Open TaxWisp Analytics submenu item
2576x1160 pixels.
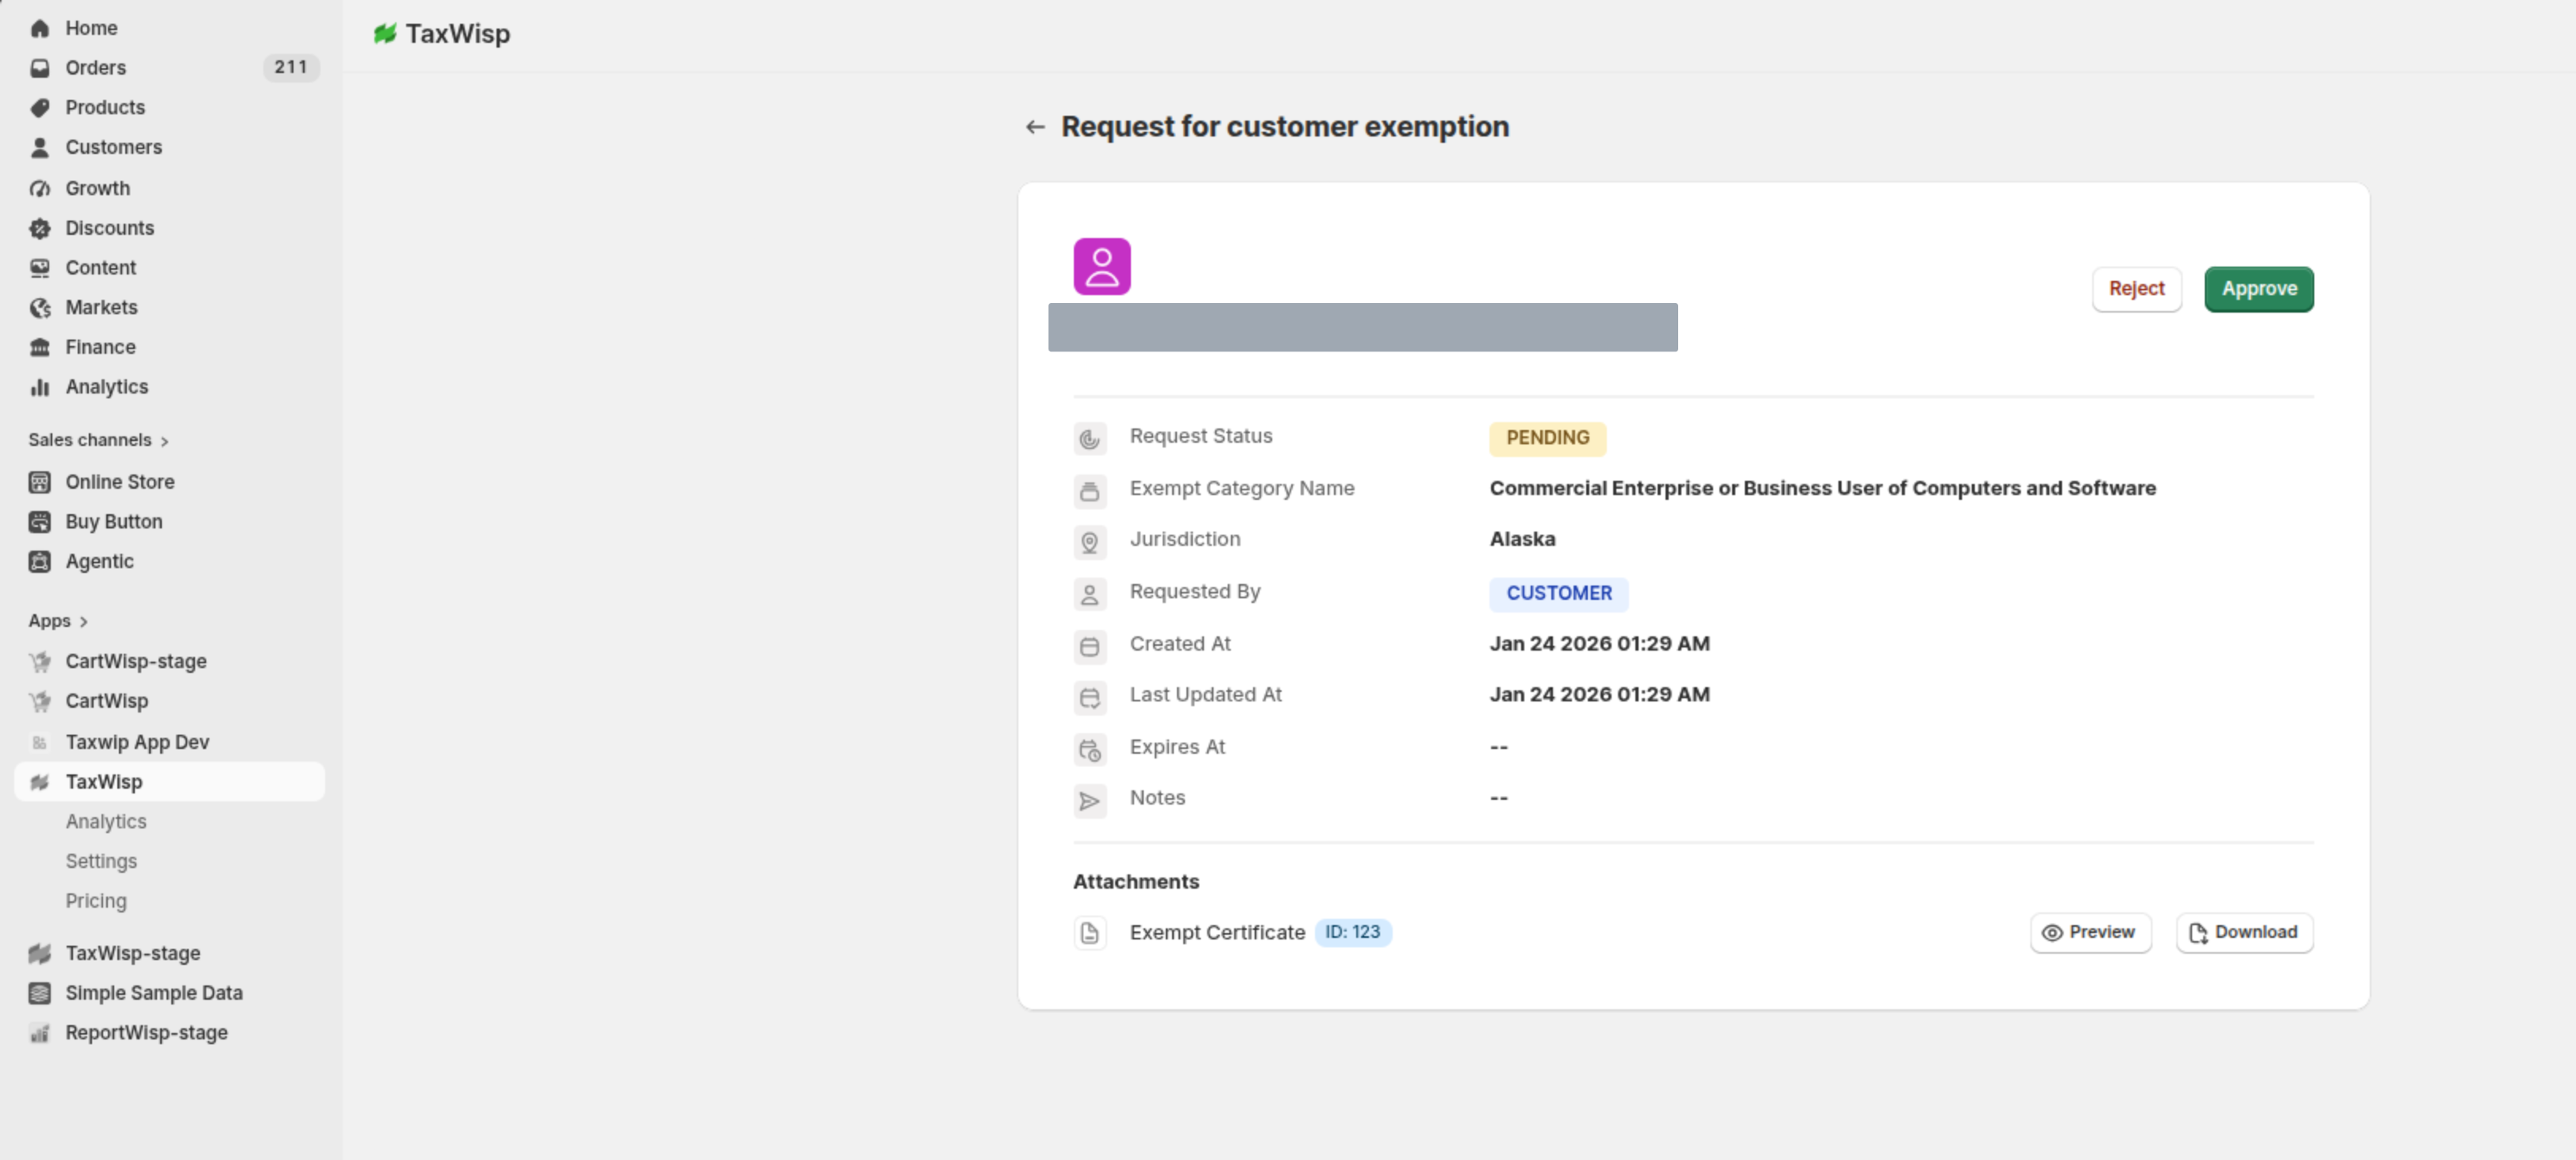[x=106, y=821]
